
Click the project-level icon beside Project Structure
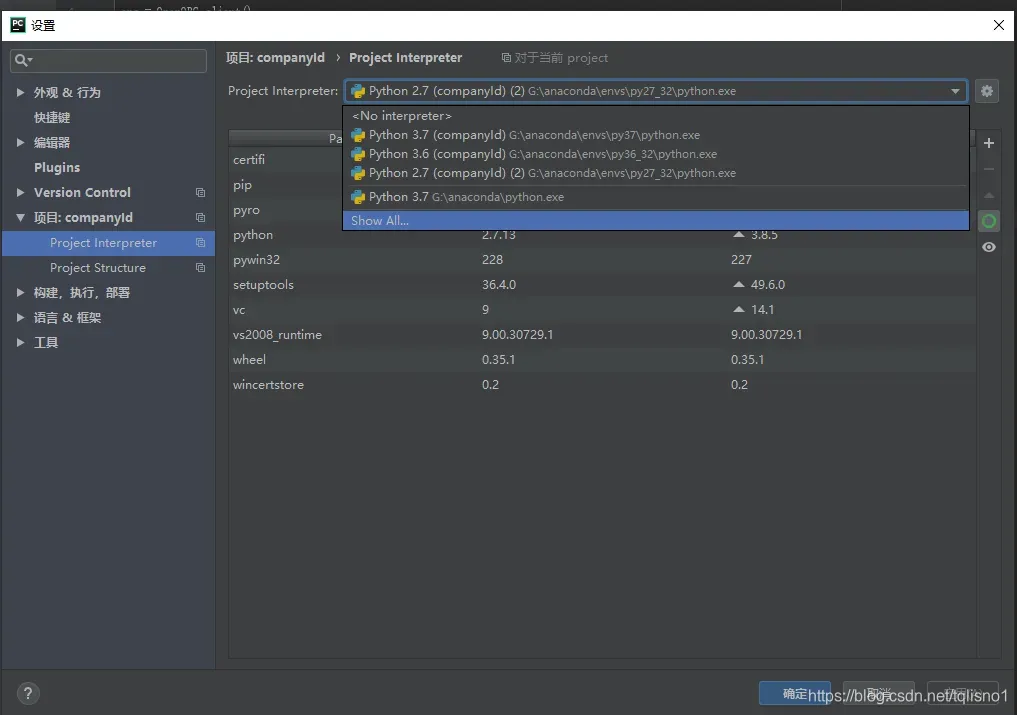(200, 268)
